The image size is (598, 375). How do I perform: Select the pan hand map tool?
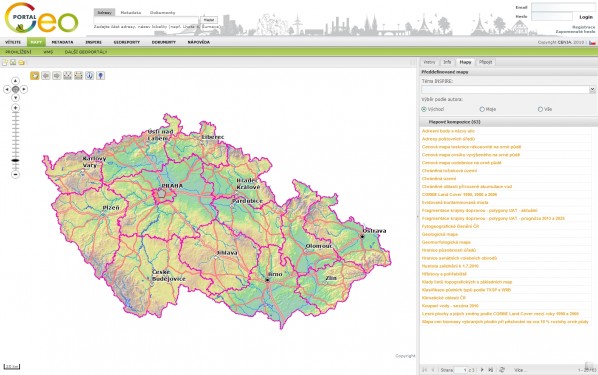click(x=35, y=76)
